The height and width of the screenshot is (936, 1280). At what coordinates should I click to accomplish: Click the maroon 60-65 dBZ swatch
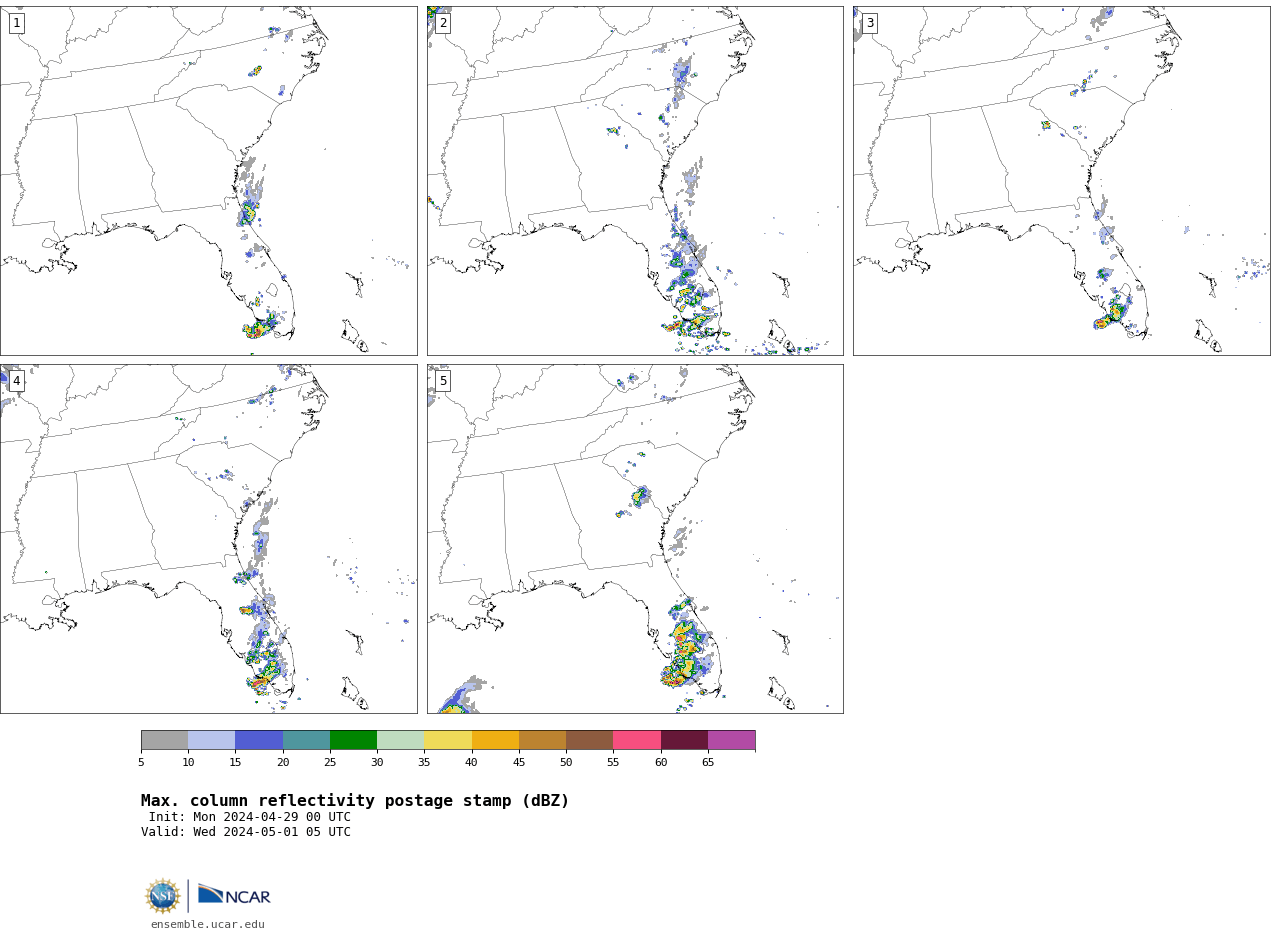(x=684, y=740)
